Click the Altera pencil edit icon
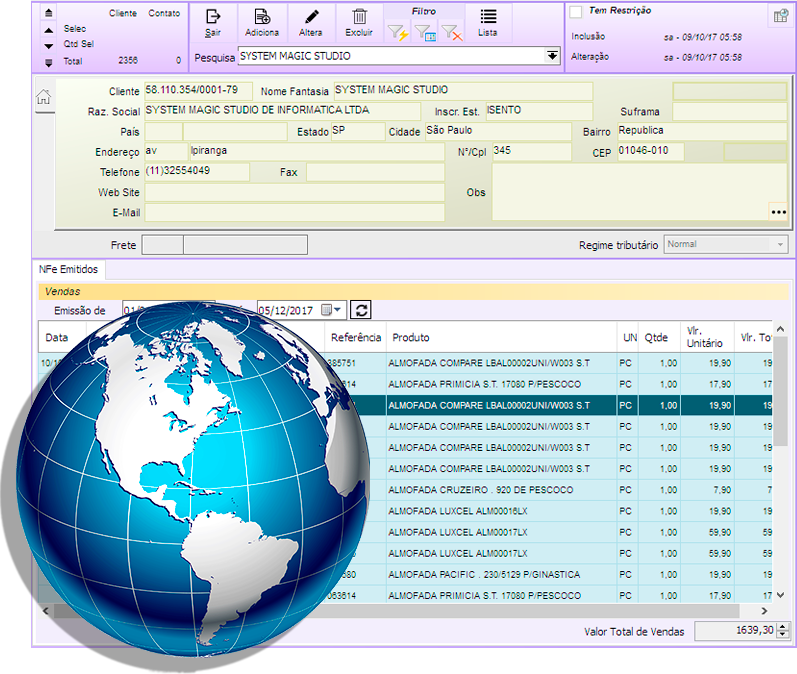This screenshot has height=674, width=797. (311, 17)
